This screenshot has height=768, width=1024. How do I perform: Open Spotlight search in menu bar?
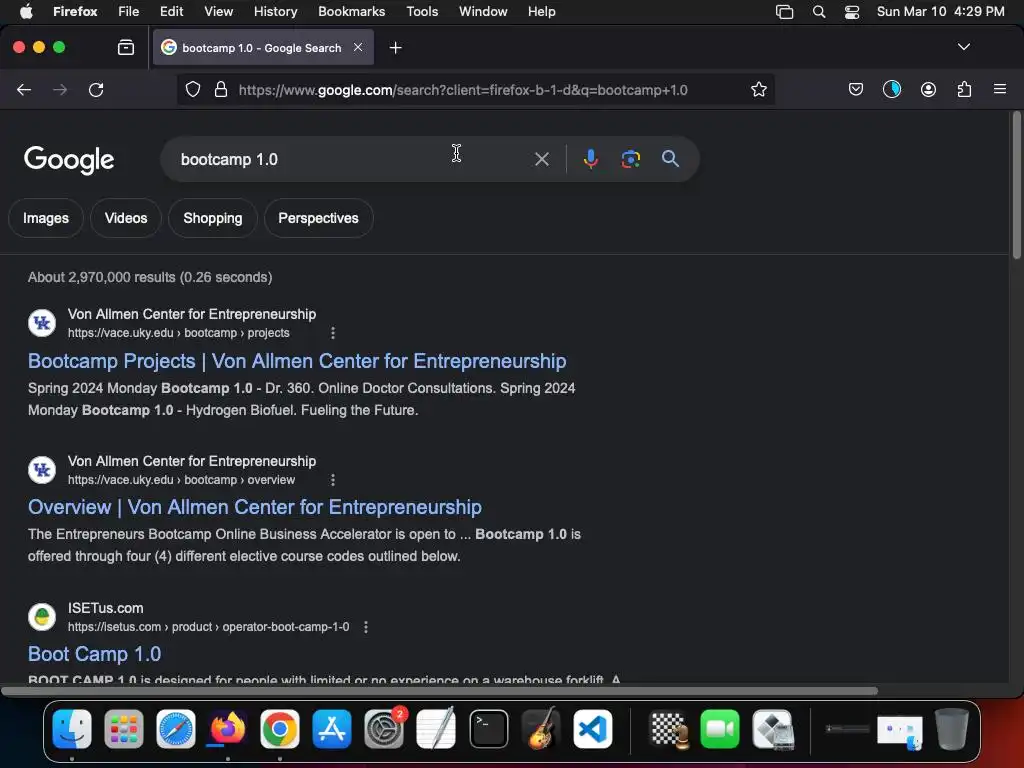(818, 11)
